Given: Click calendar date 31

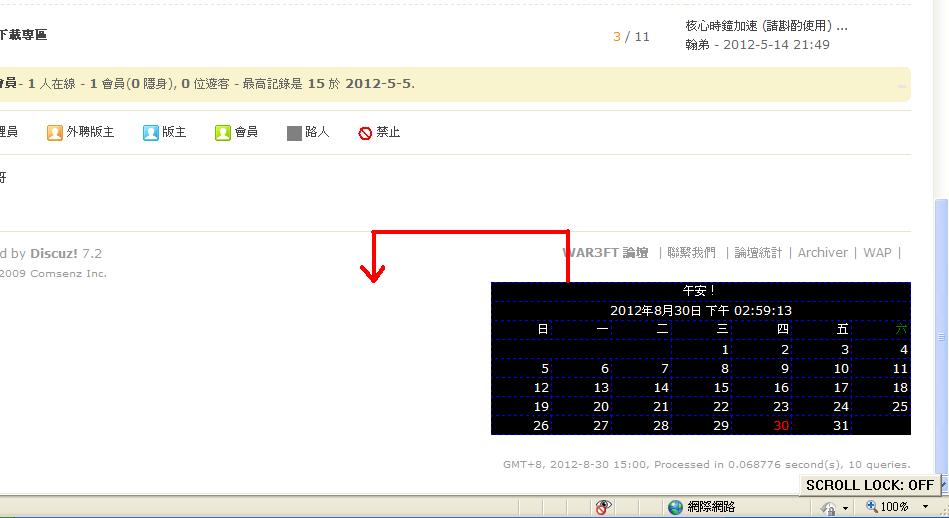Looking at the screenshot, I should coord(841,425).
